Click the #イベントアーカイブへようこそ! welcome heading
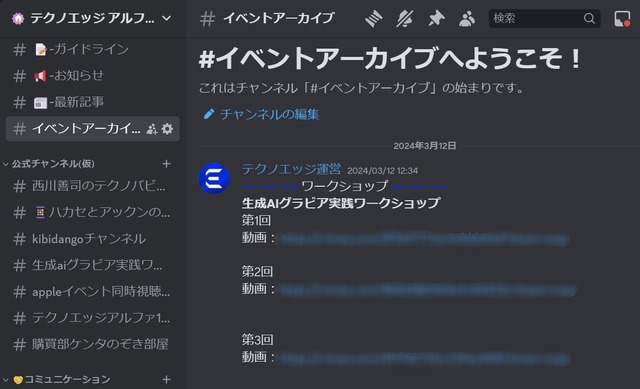Viewport: 640px width, 389px height. coord(390,58)
